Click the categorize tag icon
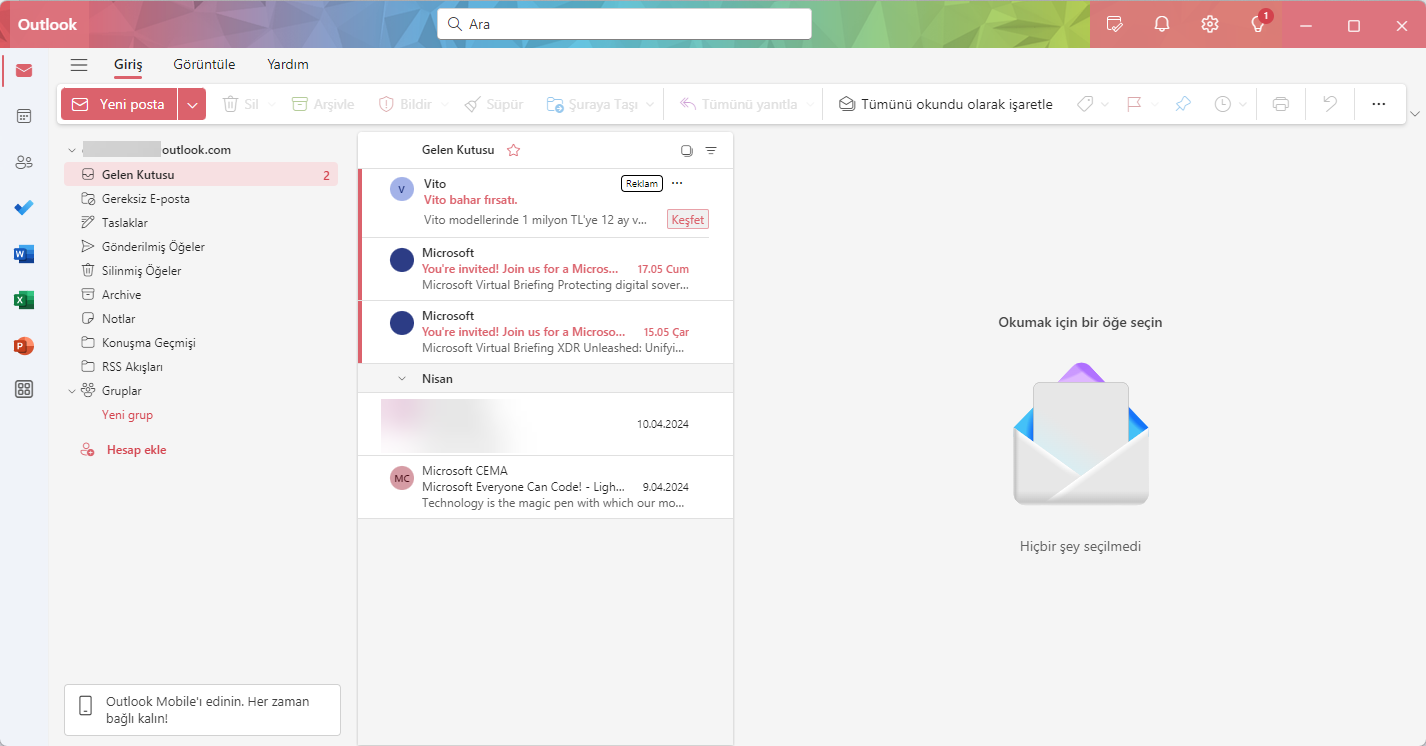Image resolution: width=1426 pixels, height=746 pixels. [x=1085, y=104]
